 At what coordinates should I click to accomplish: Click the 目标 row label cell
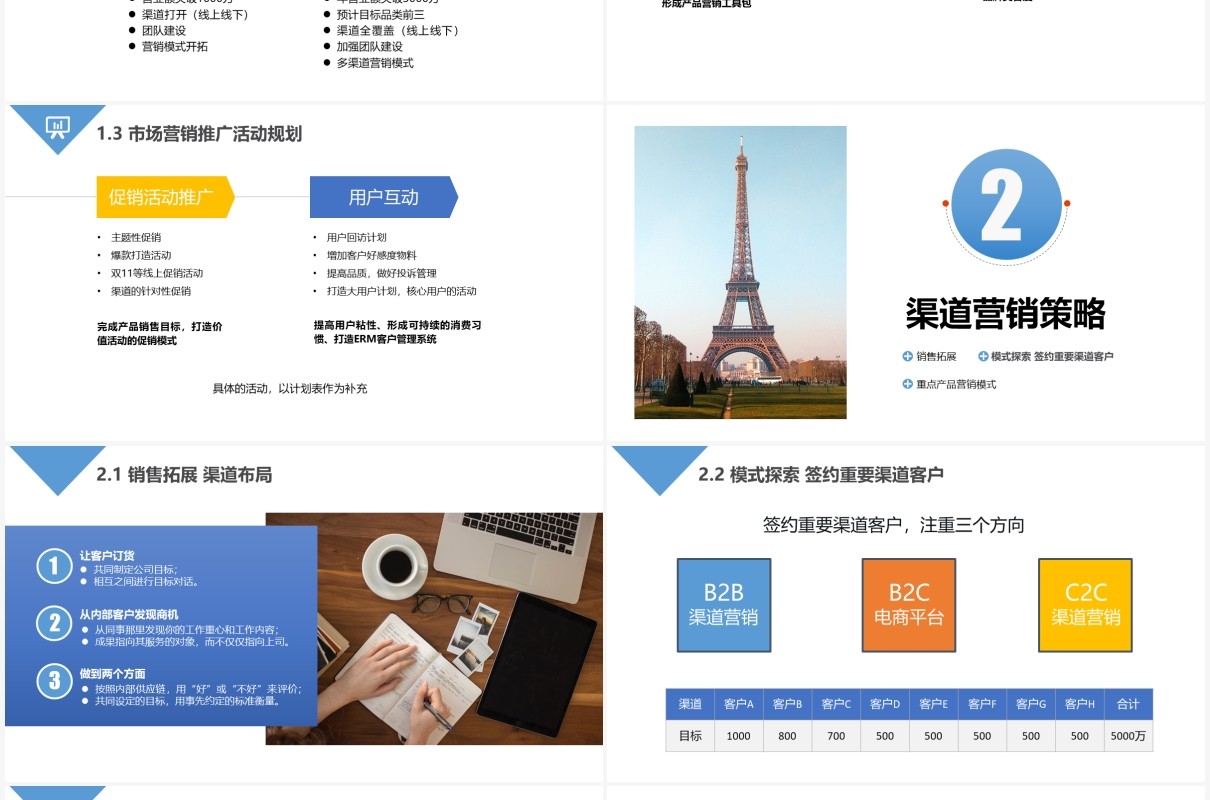point(690,736)
